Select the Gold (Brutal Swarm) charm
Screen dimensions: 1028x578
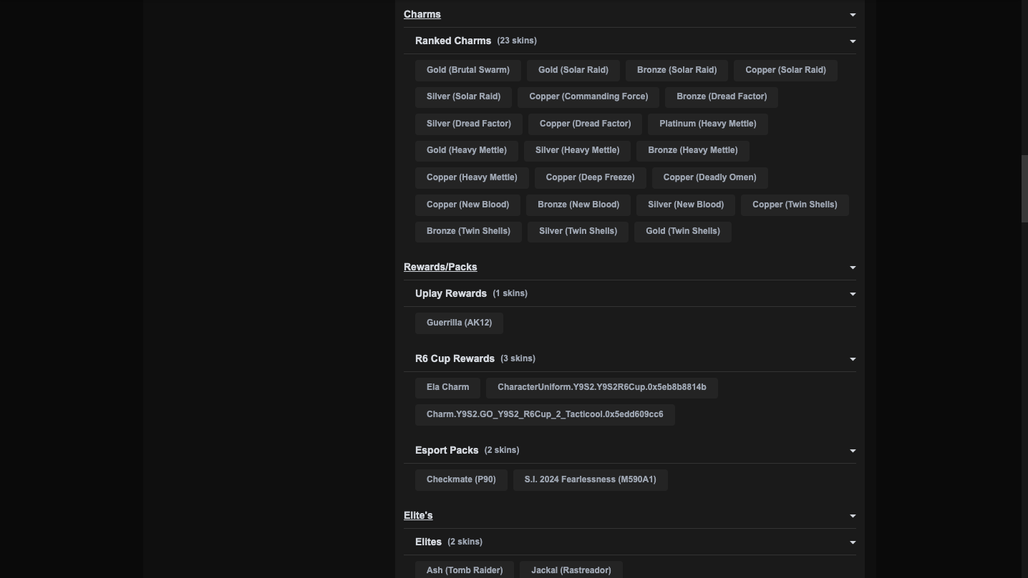467,70
